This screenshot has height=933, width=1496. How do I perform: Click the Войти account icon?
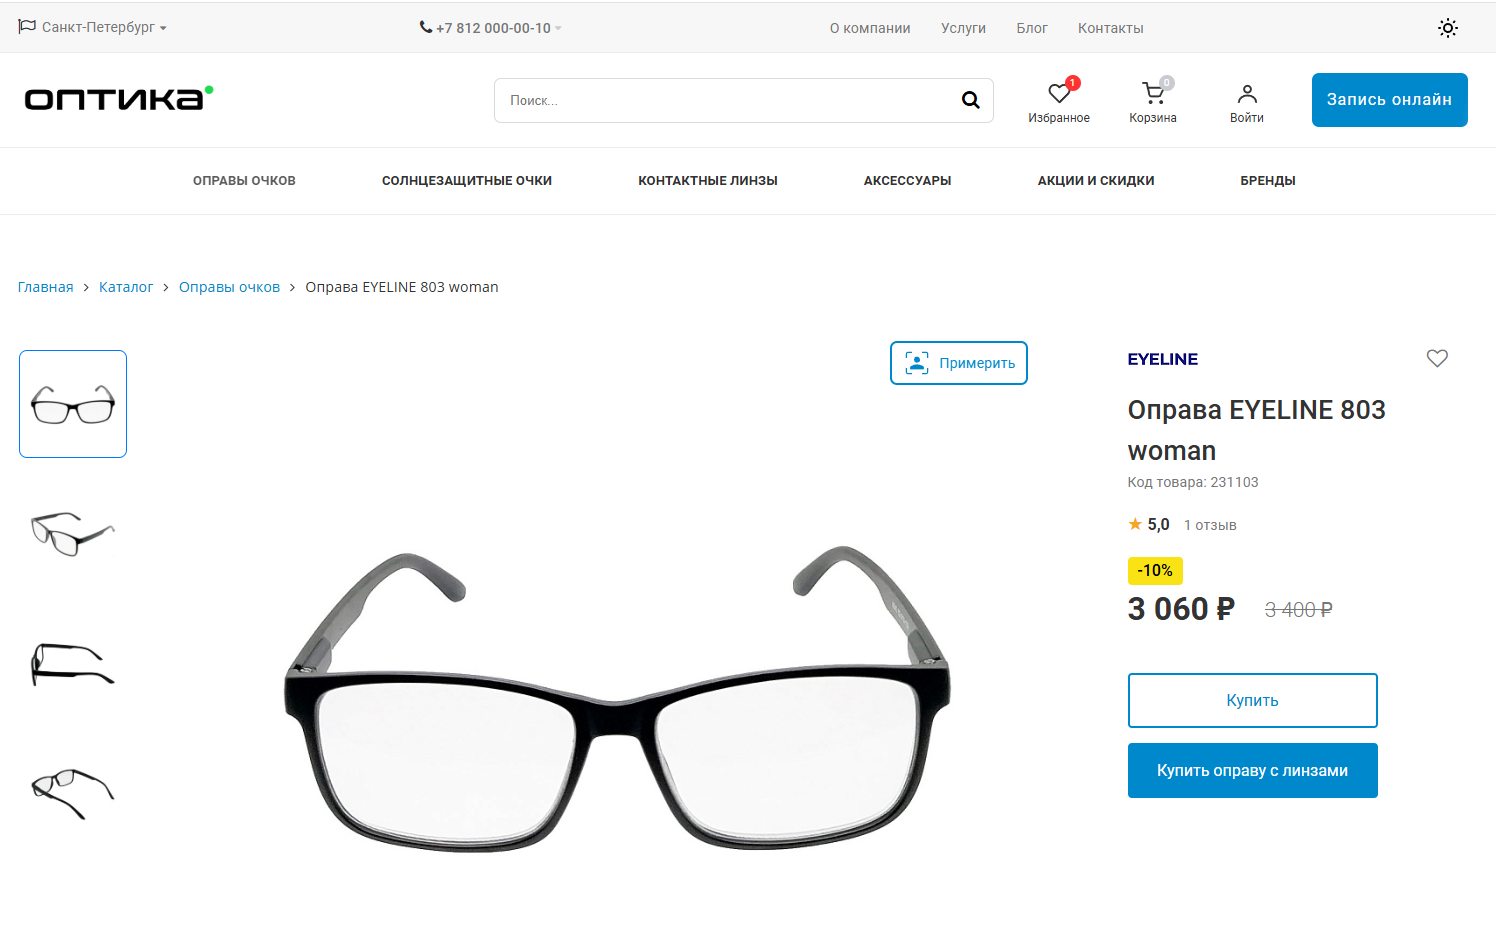[1246, 93]
